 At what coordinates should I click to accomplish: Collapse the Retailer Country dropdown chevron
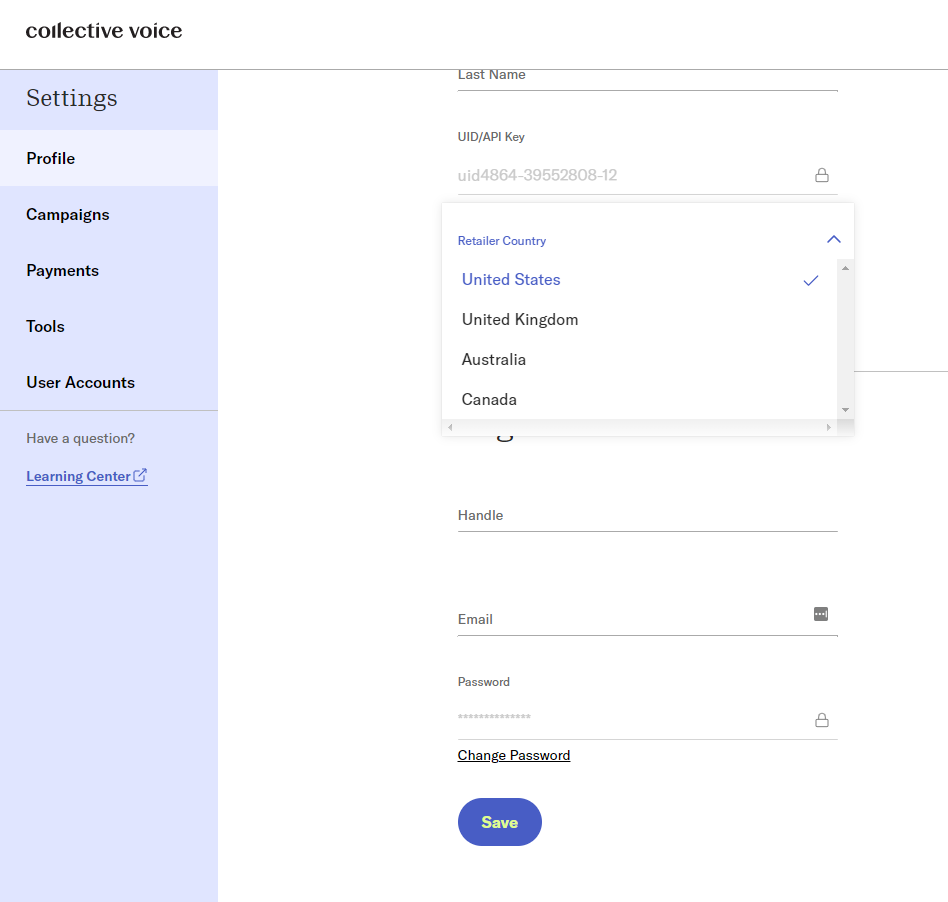pos(834,240)
